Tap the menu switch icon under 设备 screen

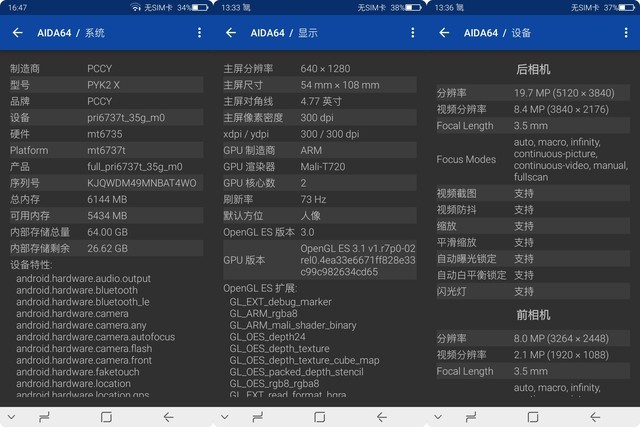click(x=471, y=417)
